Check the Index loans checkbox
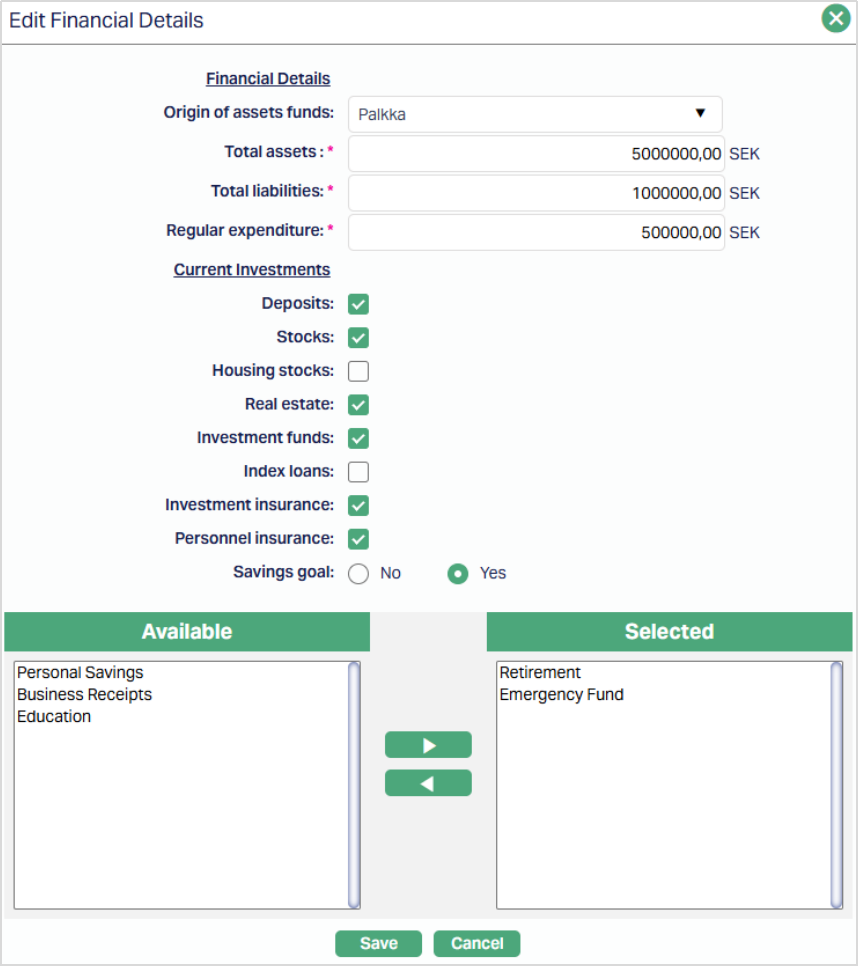 click(x=358, y=472)
